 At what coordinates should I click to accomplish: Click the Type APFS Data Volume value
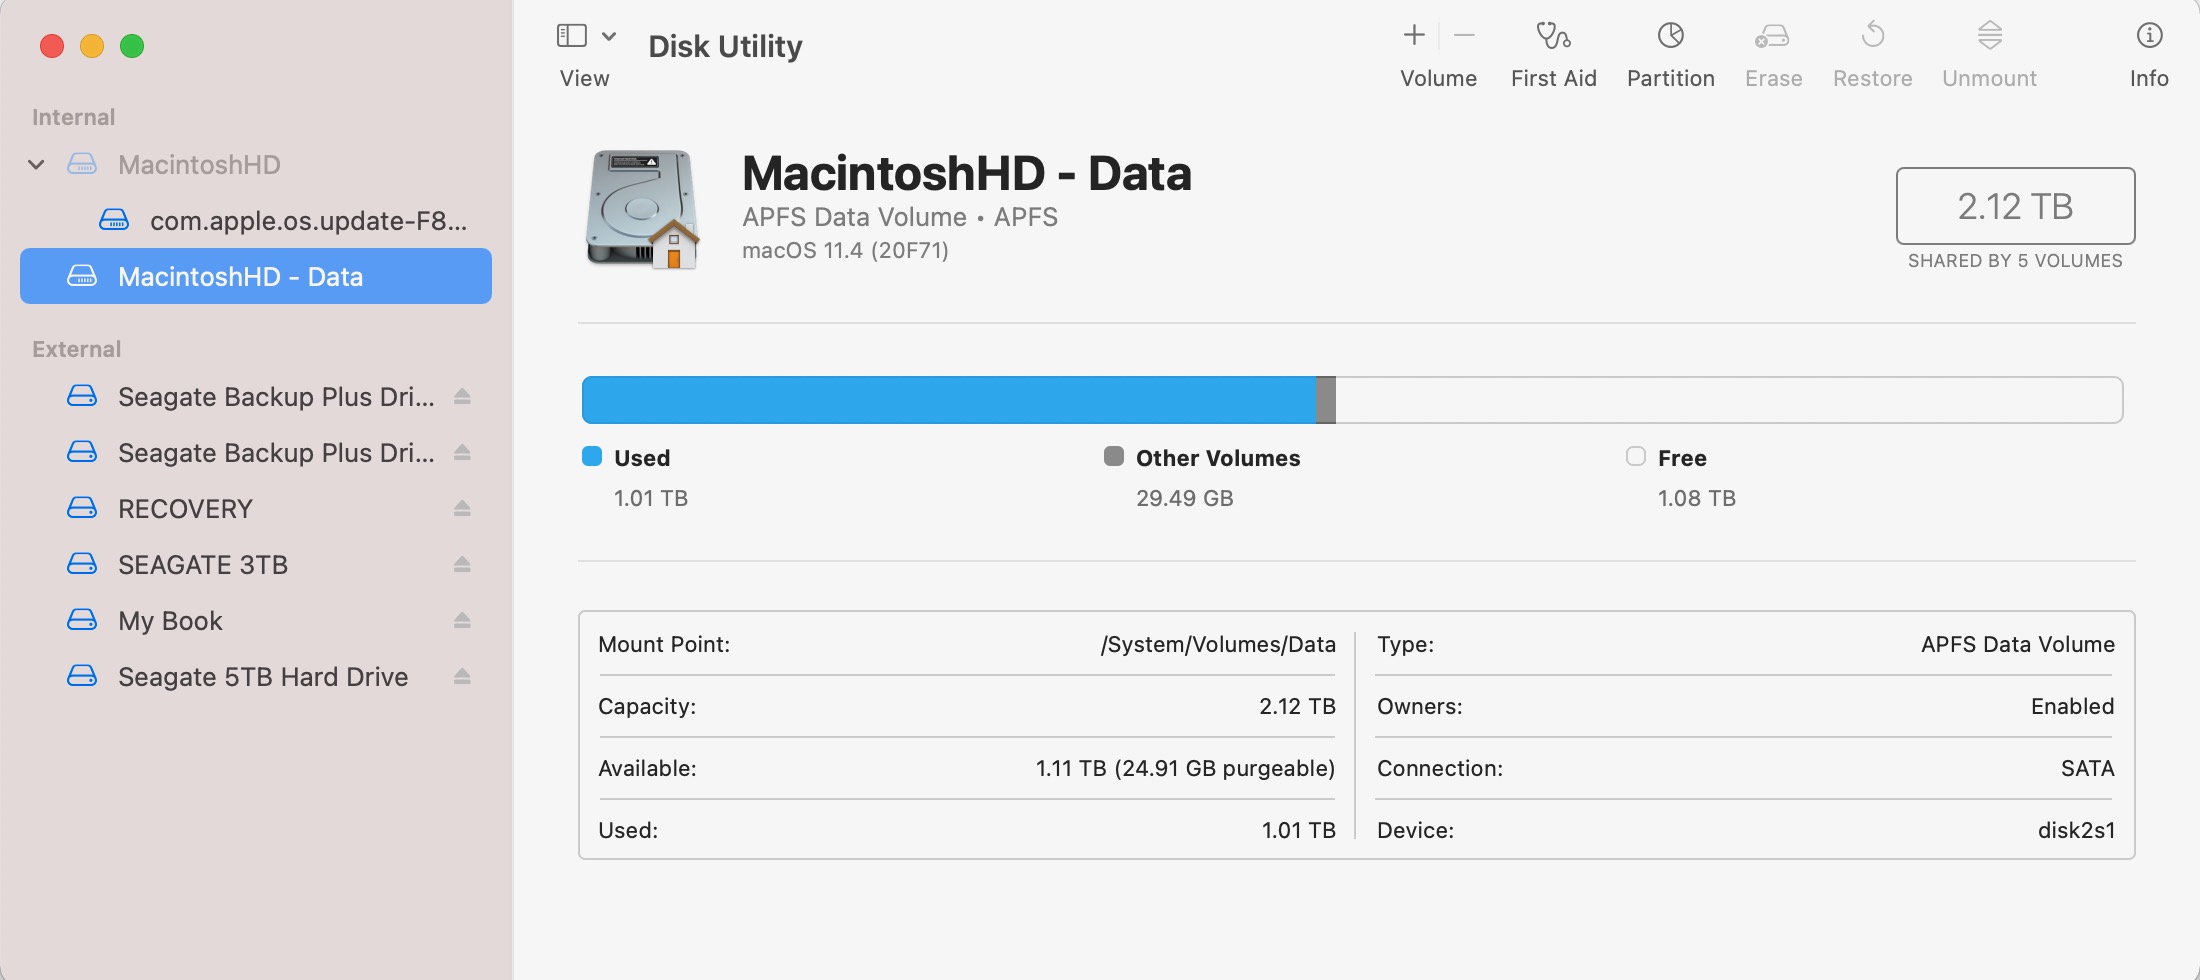[x=2017, y=644]
